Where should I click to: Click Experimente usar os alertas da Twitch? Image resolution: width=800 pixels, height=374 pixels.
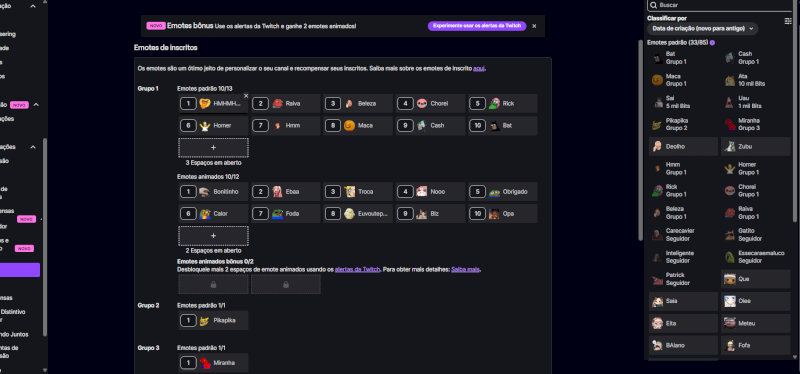pos(477,26)
